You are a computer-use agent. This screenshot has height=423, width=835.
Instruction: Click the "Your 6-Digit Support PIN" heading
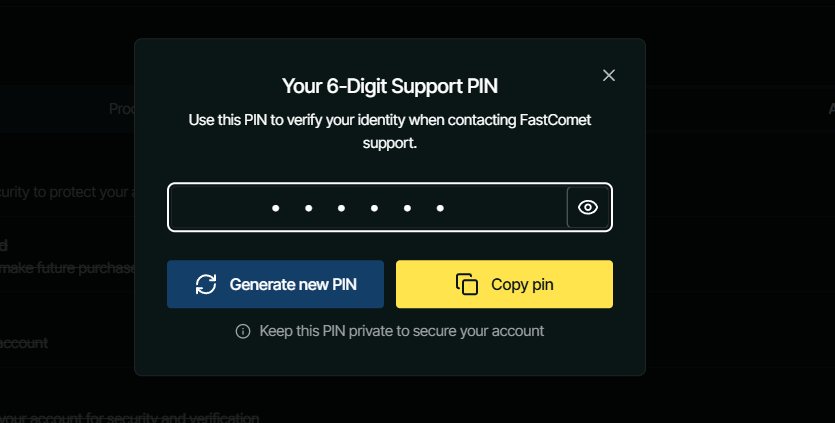(389, 85)
